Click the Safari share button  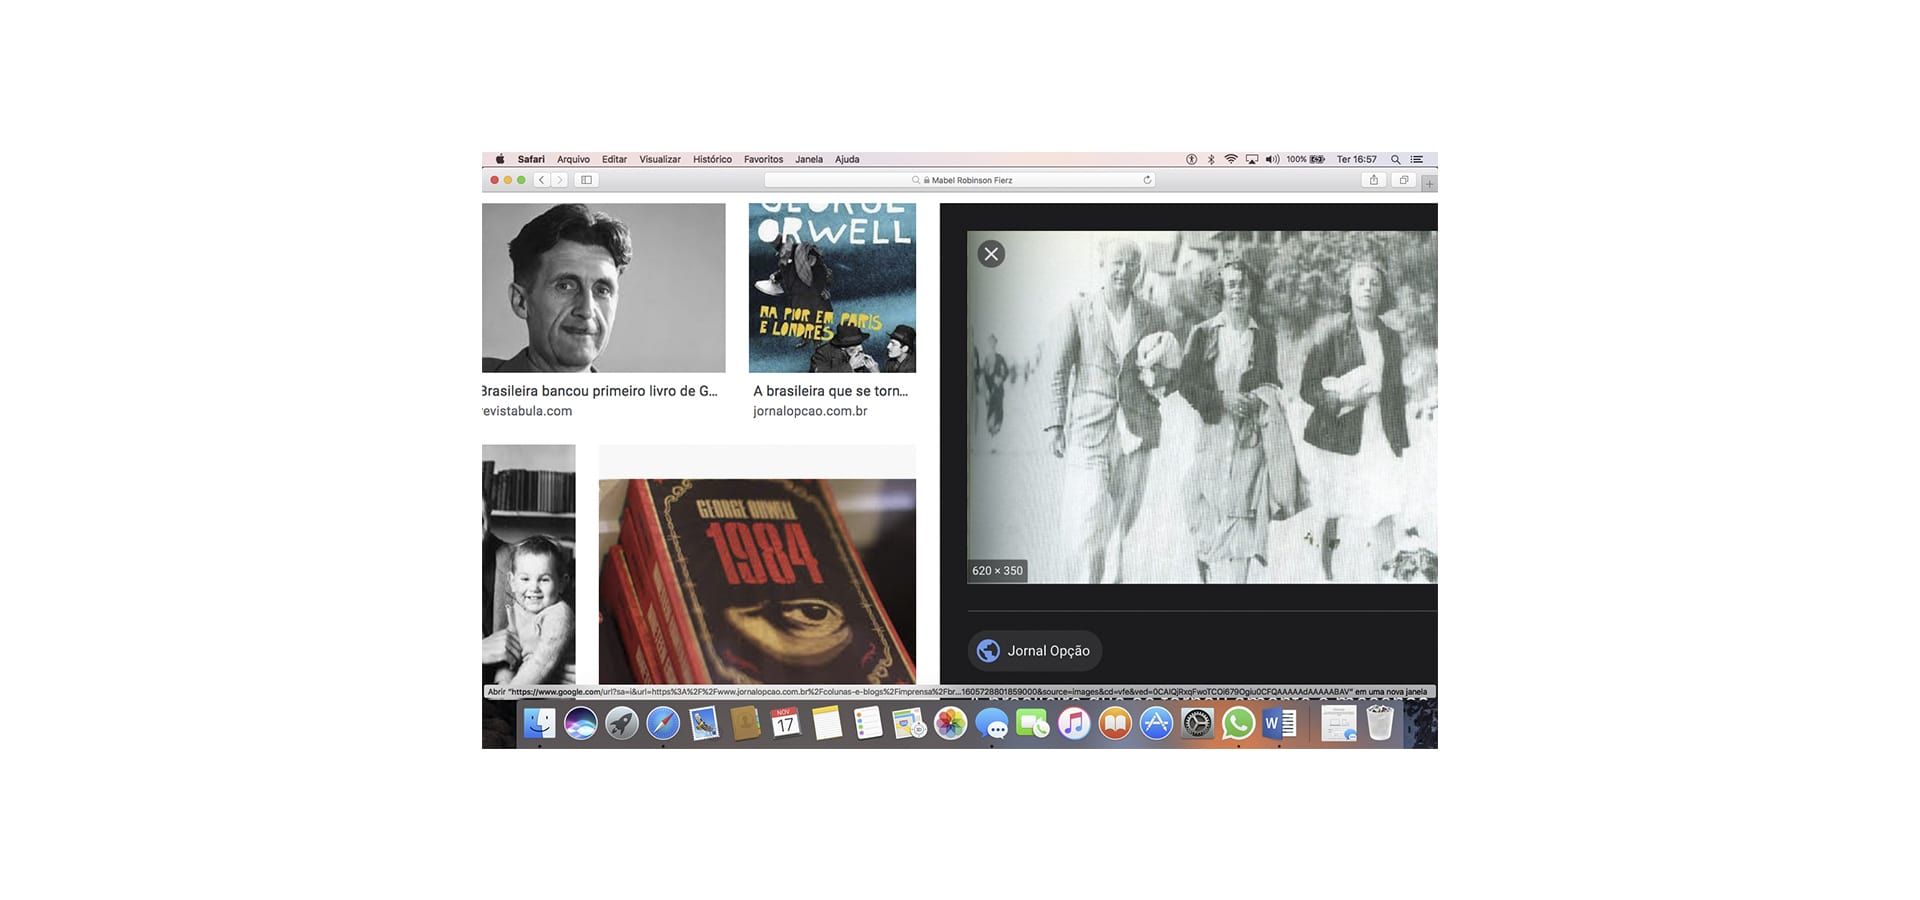pos(1374,180)
